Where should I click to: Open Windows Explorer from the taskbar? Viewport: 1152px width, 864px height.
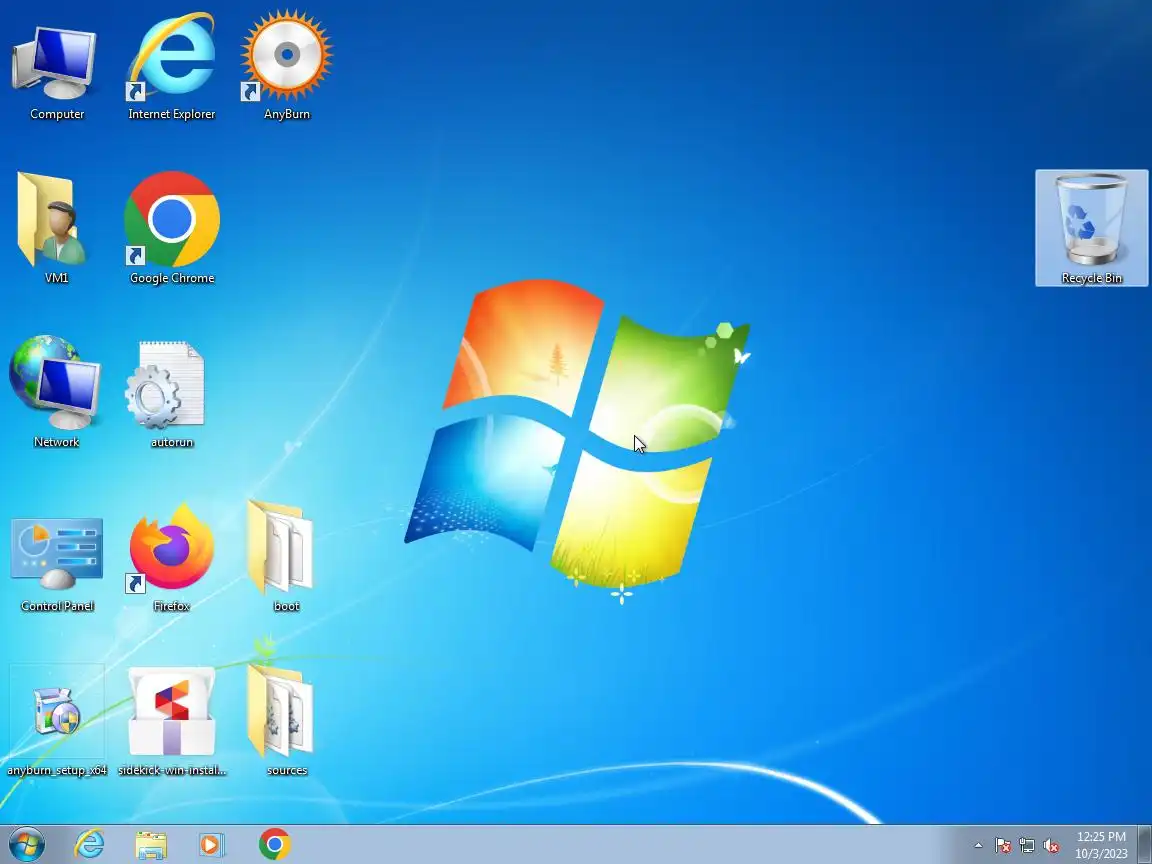151,845
